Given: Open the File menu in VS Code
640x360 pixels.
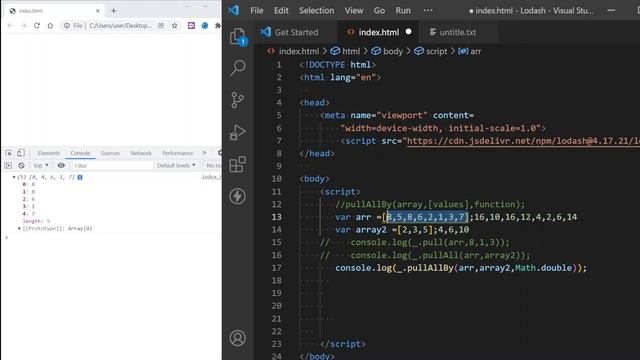Looking at the screenshot, I should tap(257, 11).
